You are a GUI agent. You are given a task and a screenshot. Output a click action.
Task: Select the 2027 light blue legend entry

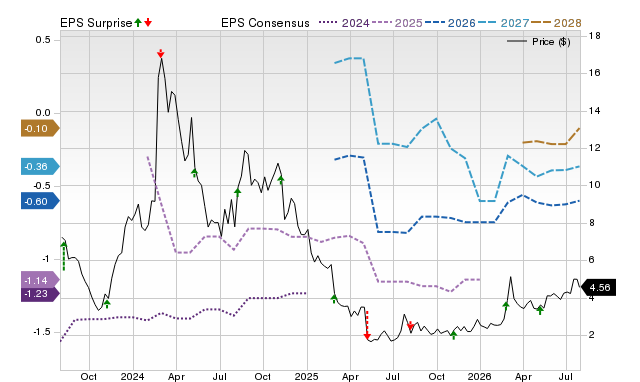tap(504, 23)
